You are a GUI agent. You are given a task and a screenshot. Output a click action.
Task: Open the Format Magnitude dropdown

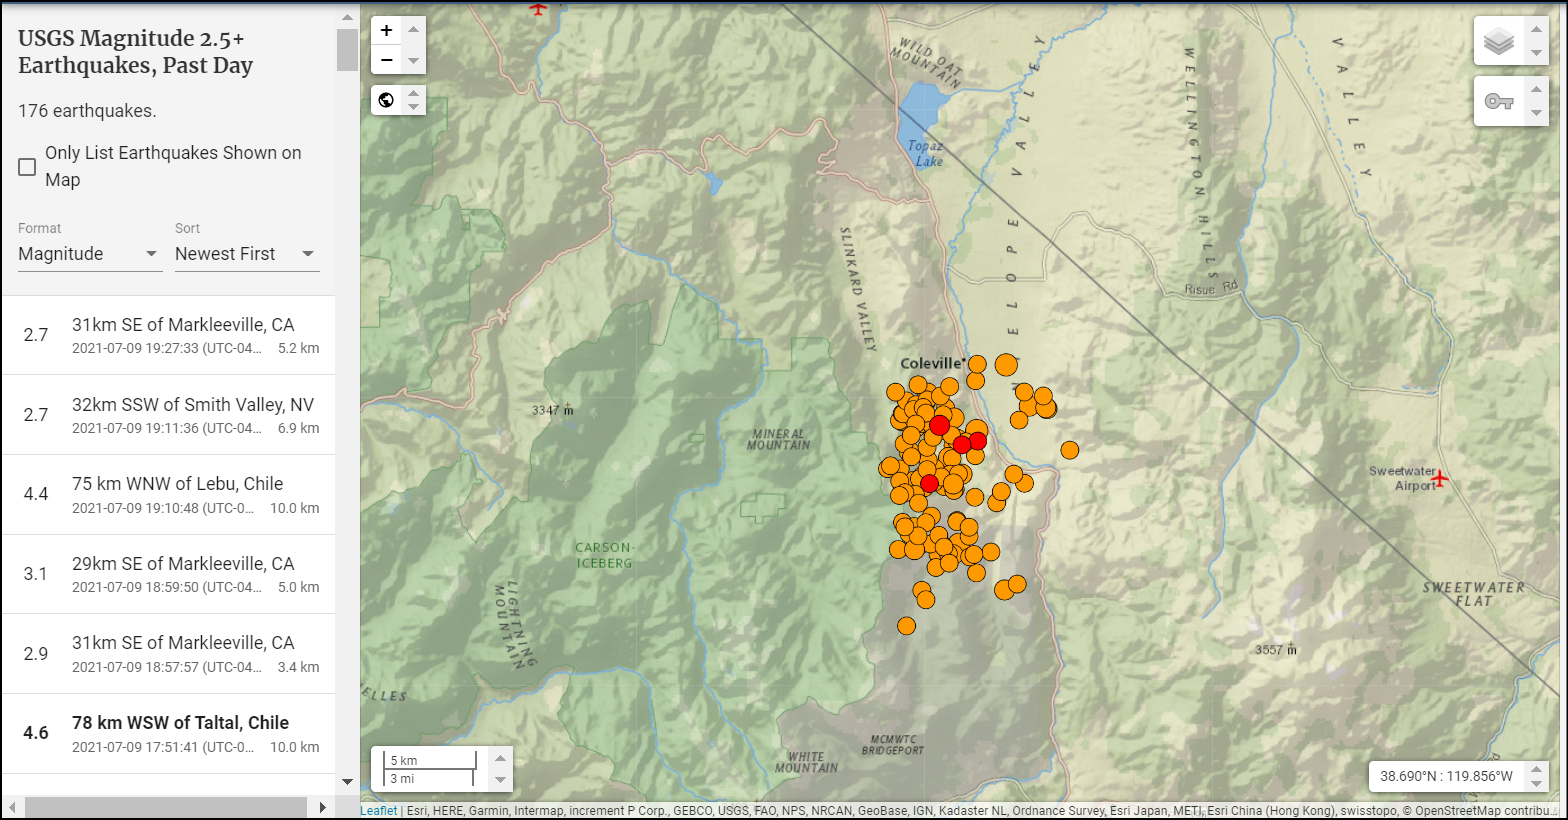(x=89, y=254)
